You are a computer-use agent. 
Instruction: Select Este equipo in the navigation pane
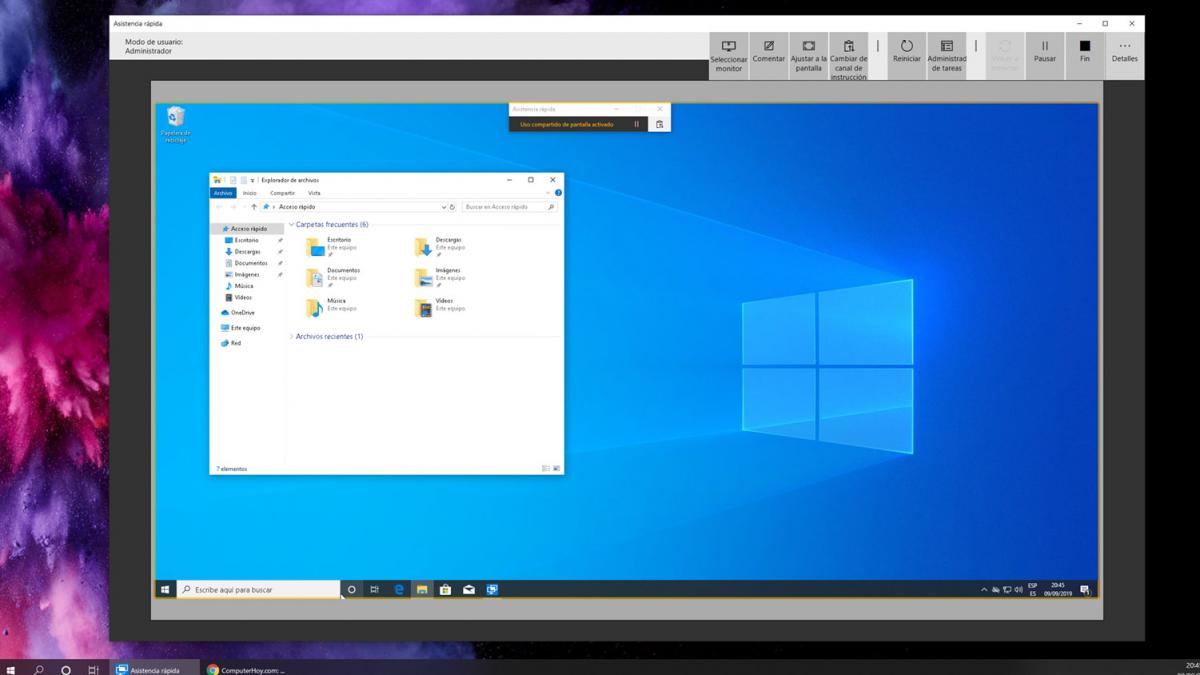245,328
